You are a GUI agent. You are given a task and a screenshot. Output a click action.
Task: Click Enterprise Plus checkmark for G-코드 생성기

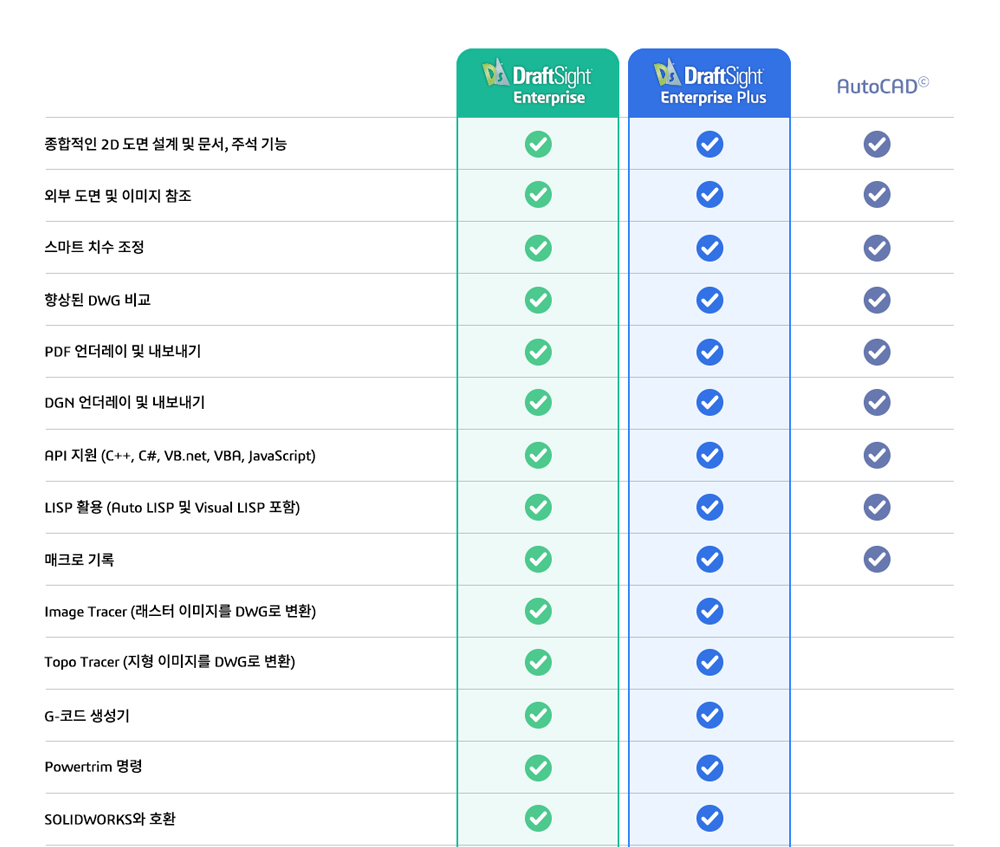click(710, 715)
